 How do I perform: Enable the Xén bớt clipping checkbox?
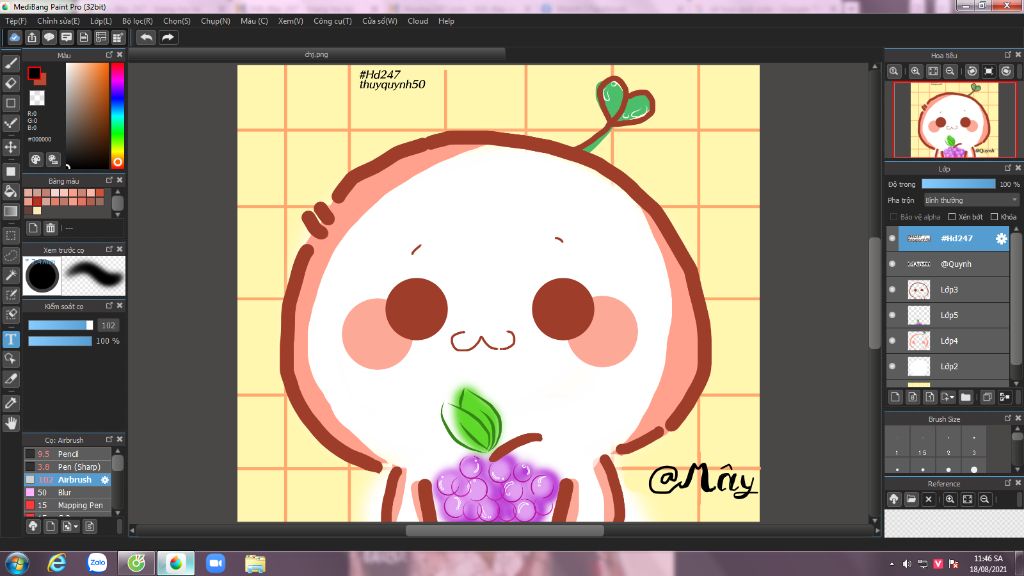click(x=952, y=217)
